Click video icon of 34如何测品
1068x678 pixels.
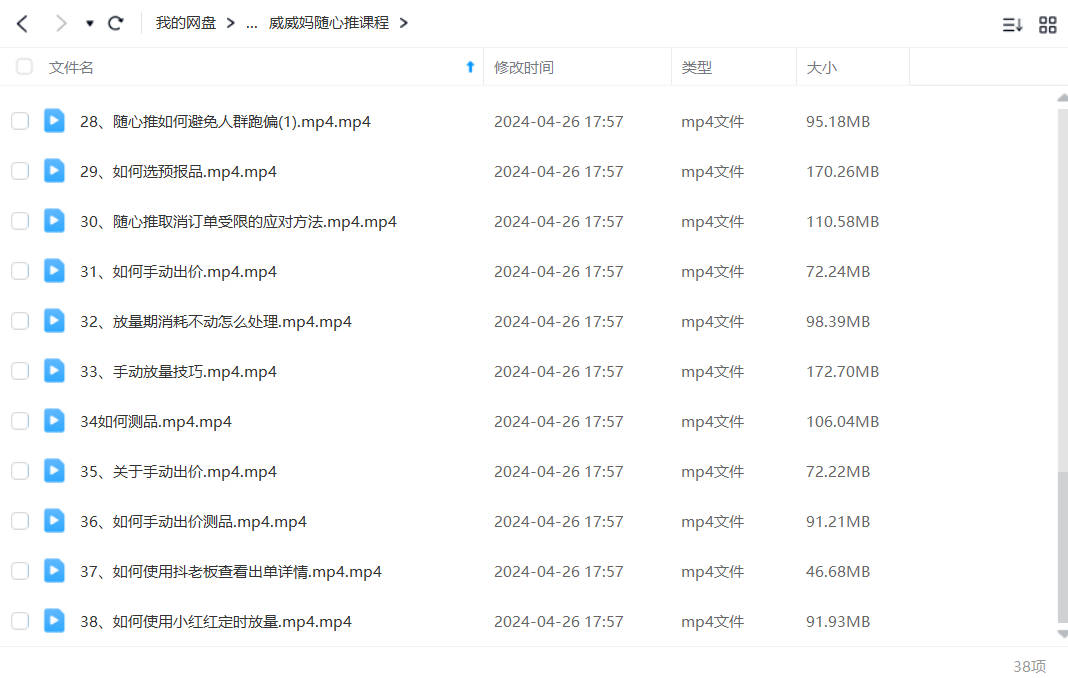(x=54, y=420)
